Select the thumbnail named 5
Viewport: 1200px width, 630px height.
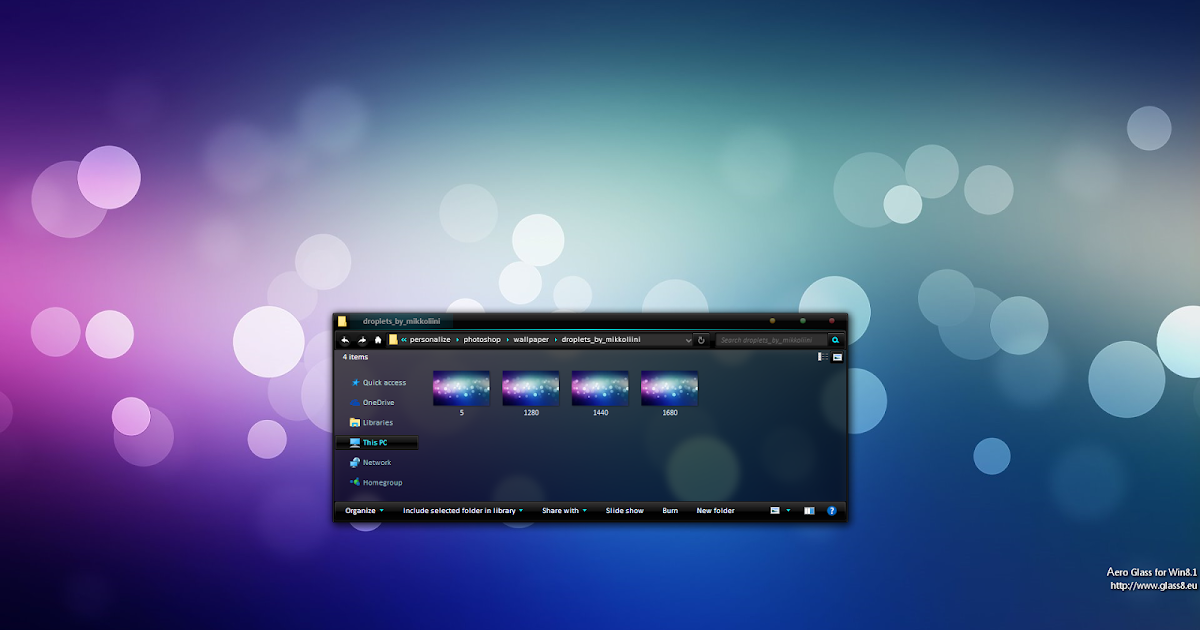pyautogui.click(x=461, y=393)
